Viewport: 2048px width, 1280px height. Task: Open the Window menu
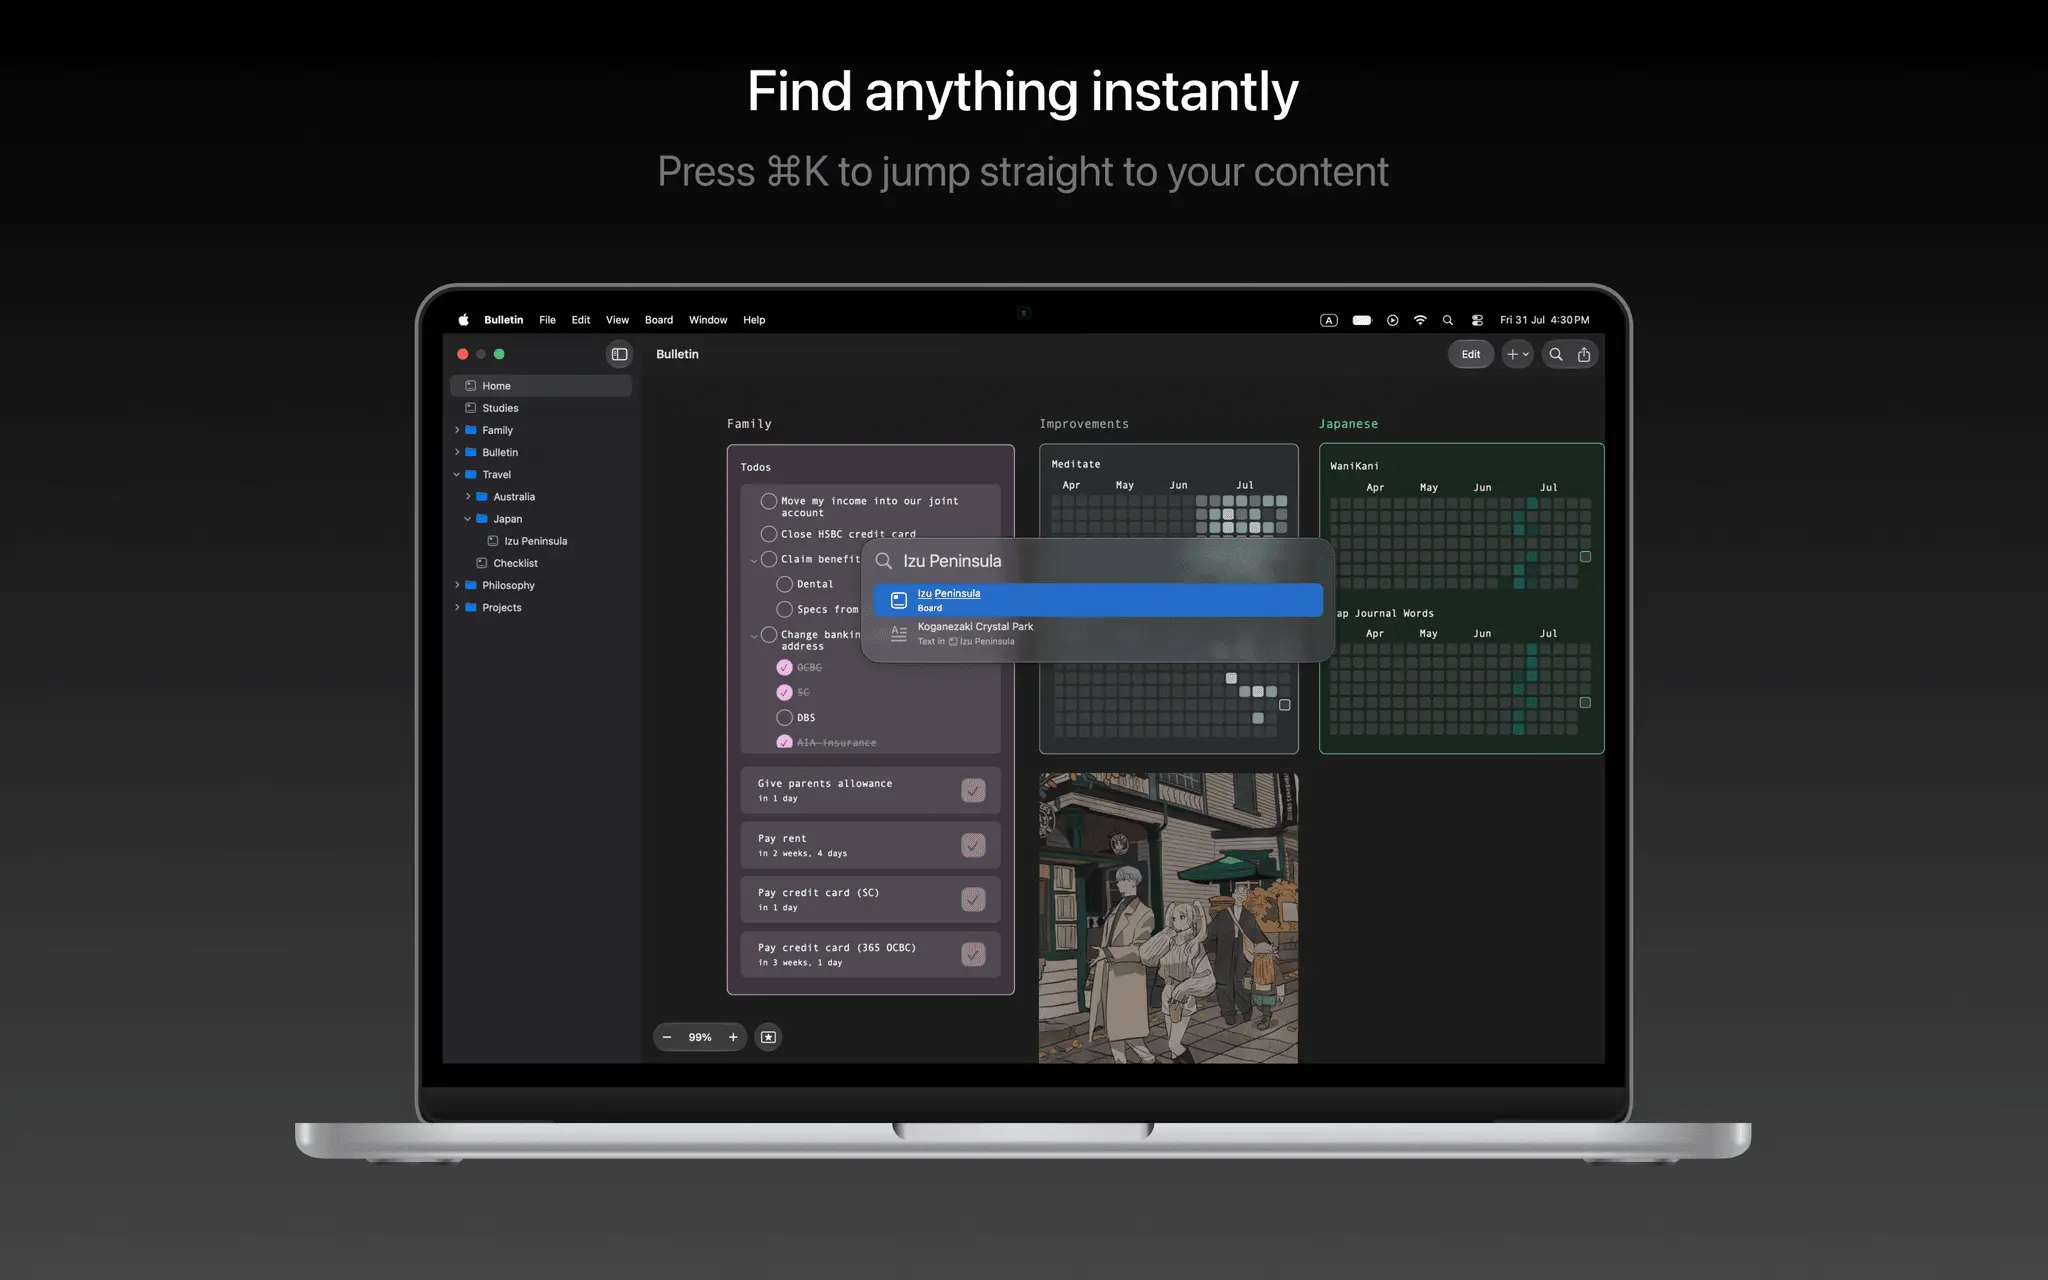(708, 320)
